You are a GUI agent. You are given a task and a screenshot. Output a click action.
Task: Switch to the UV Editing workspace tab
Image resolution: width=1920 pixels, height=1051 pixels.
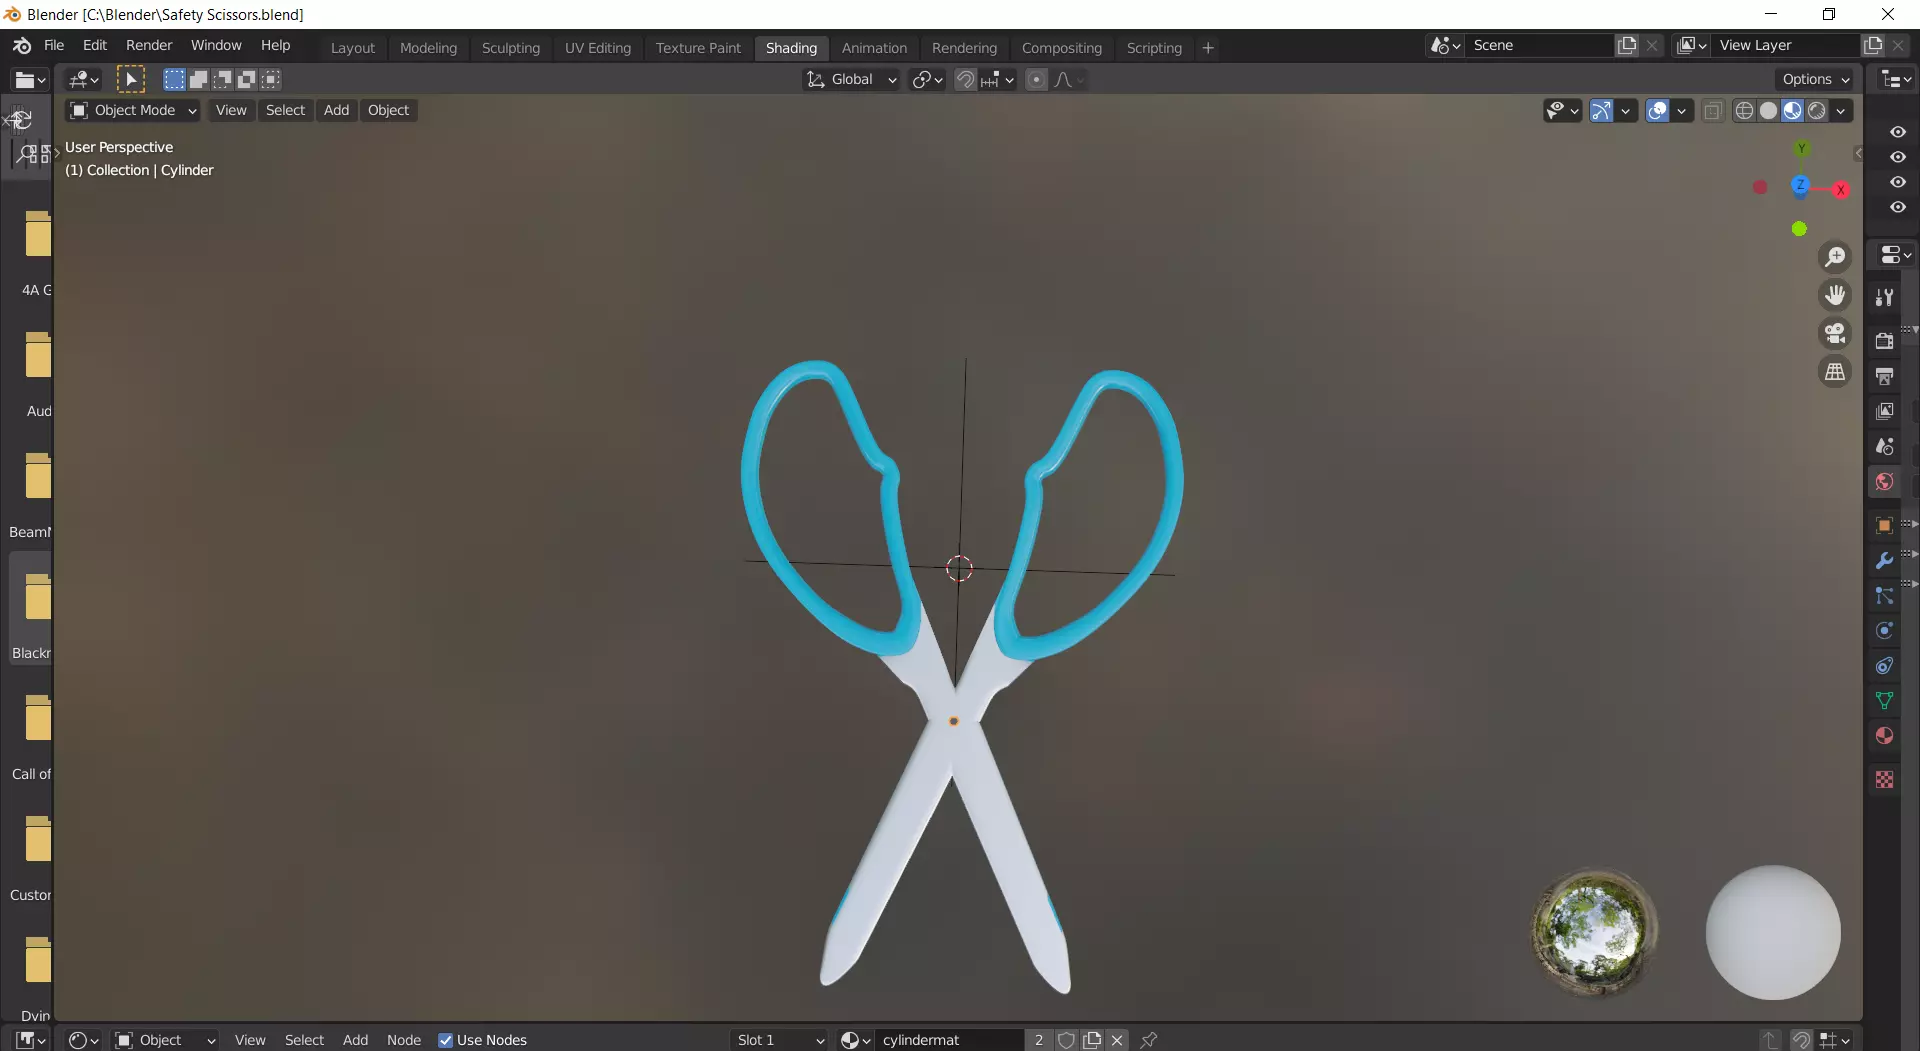coord(598,48)
